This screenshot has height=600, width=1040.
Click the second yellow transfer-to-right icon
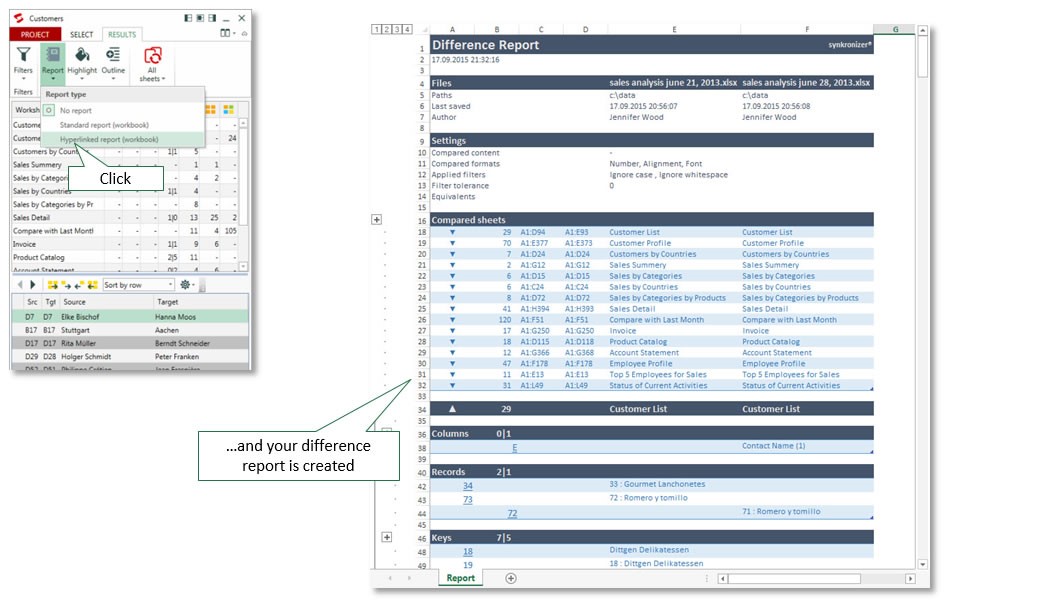[66, 284]
